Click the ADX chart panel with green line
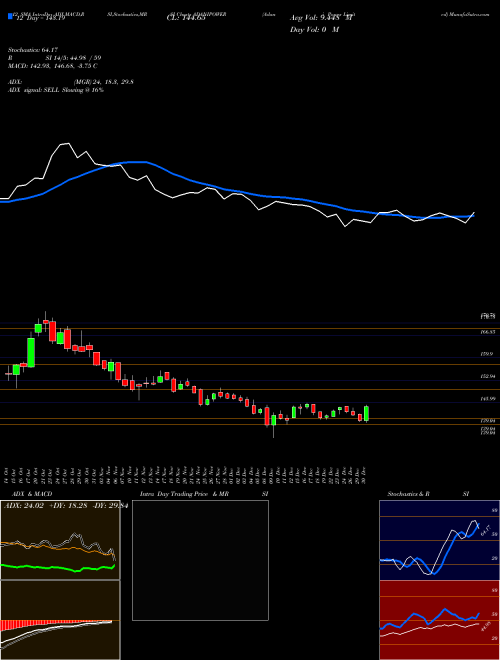This screenshot has height=660, width=500. pyautogui.click(x=60, y=540)
